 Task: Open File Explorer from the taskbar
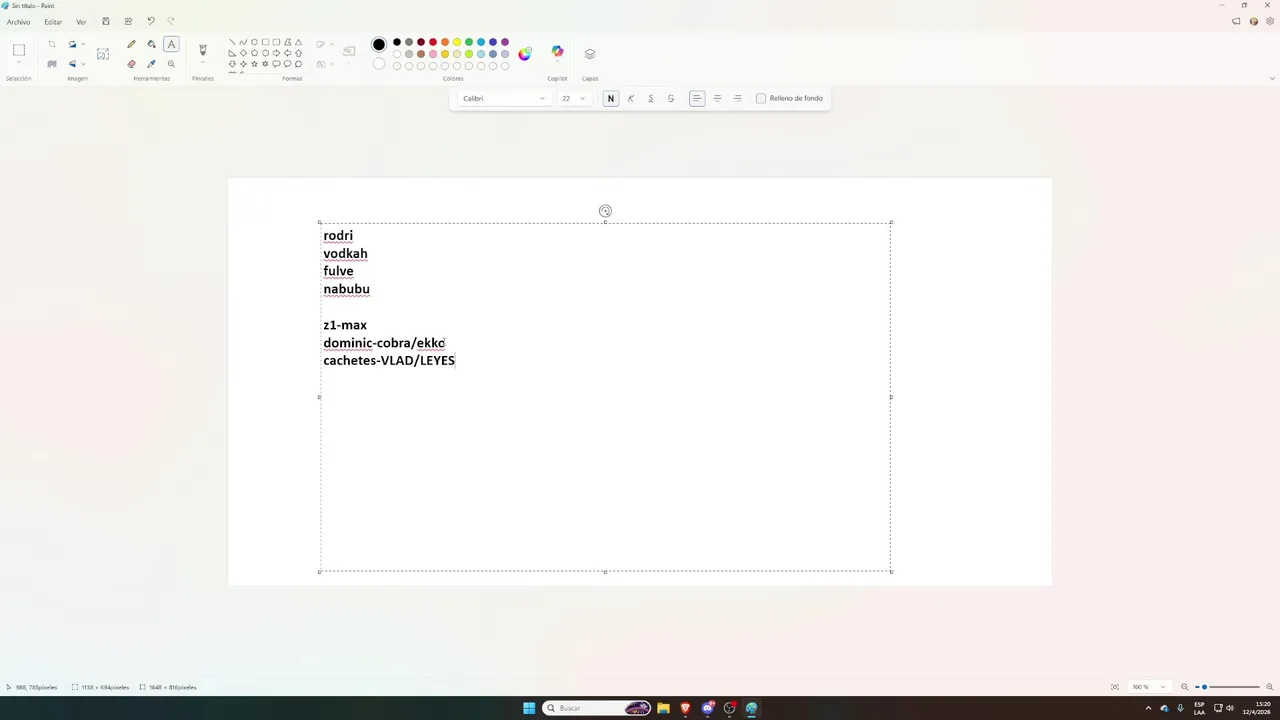coord(663,708)
